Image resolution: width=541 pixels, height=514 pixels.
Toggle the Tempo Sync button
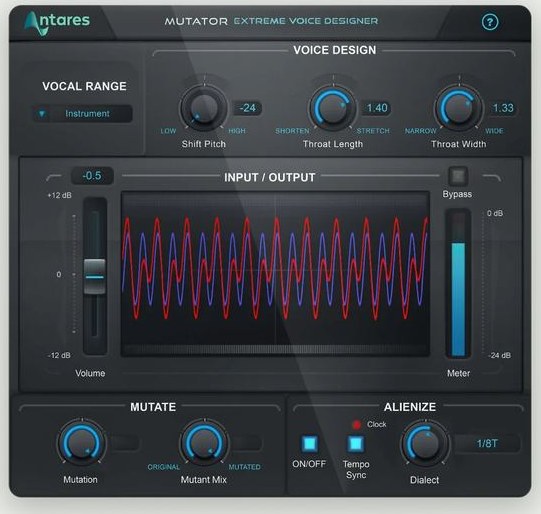[356, 444]
